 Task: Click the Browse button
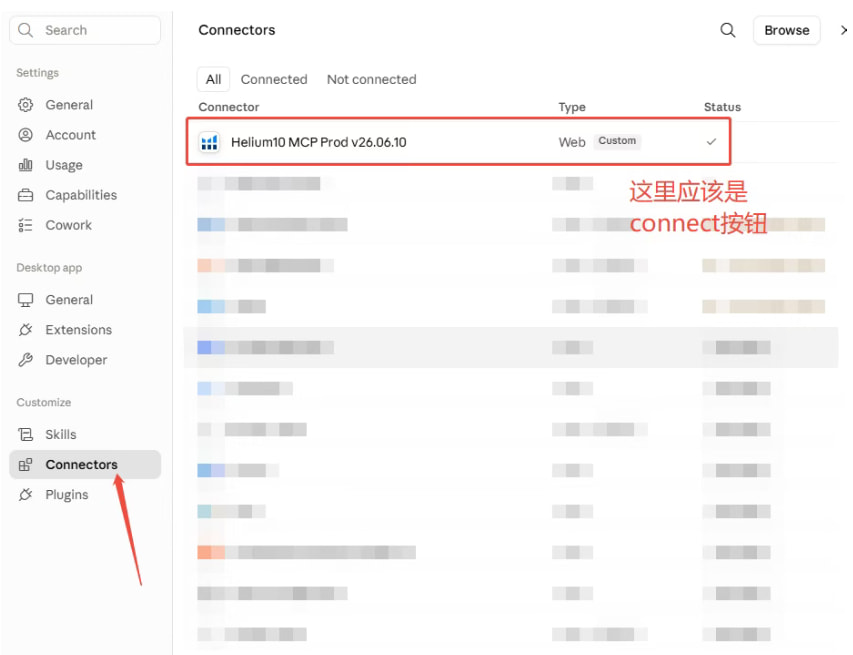(787, 30)
